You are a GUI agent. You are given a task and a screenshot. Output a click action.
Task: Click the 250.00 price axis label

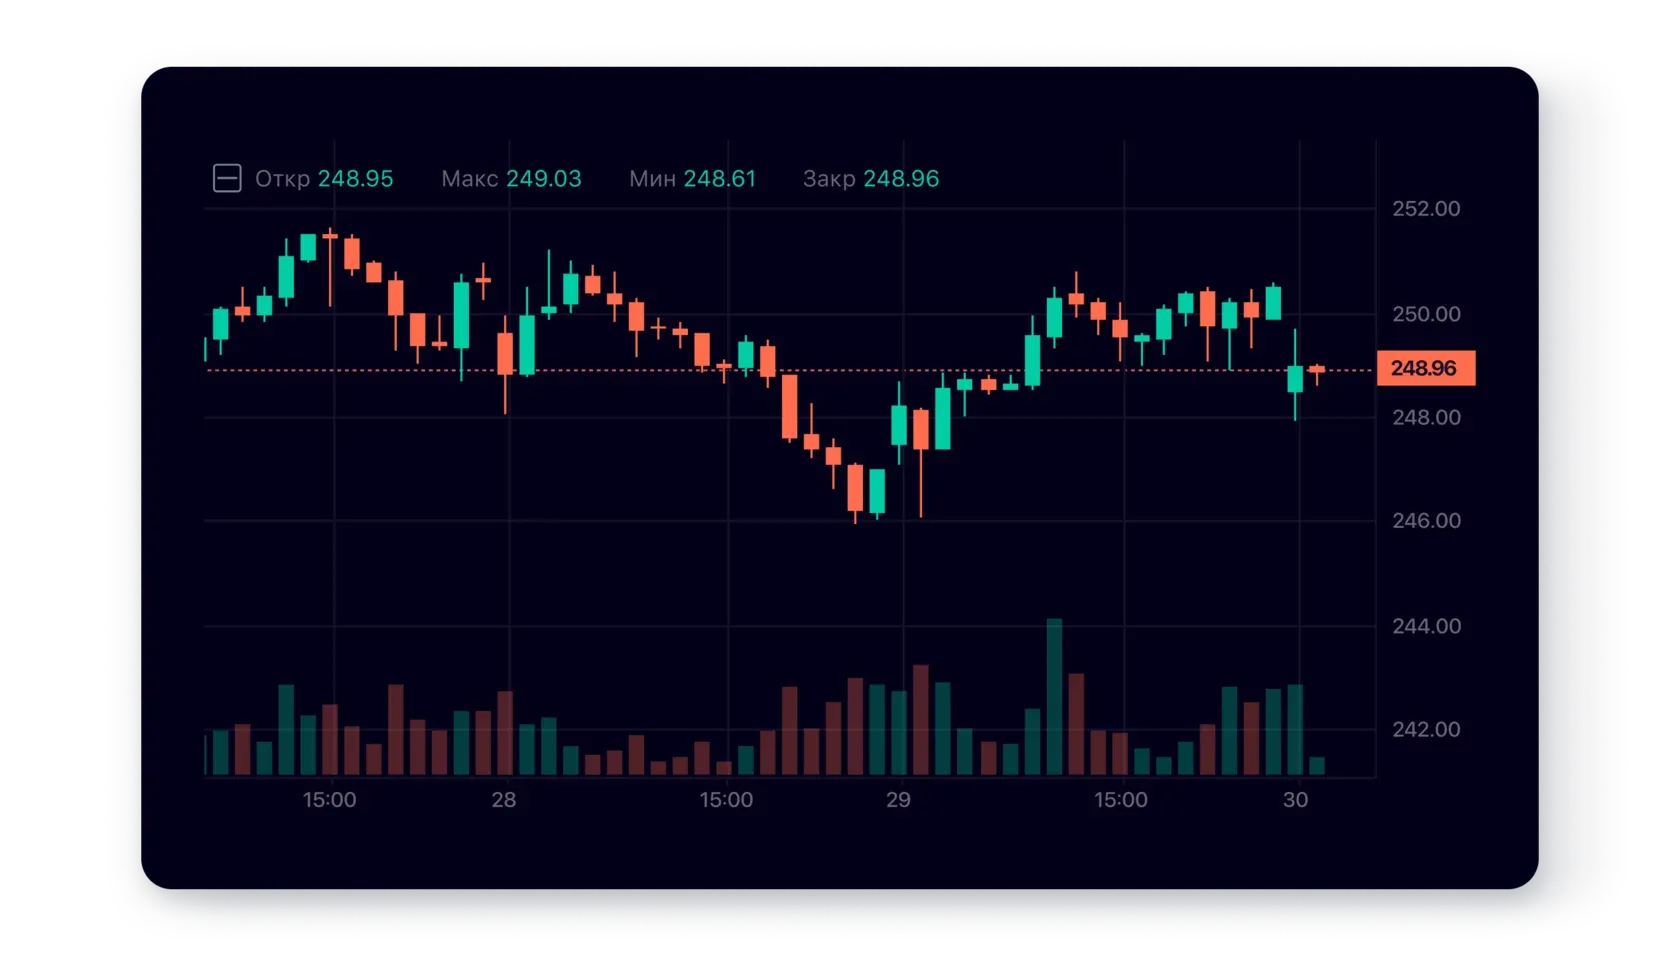click(1426, 314)
